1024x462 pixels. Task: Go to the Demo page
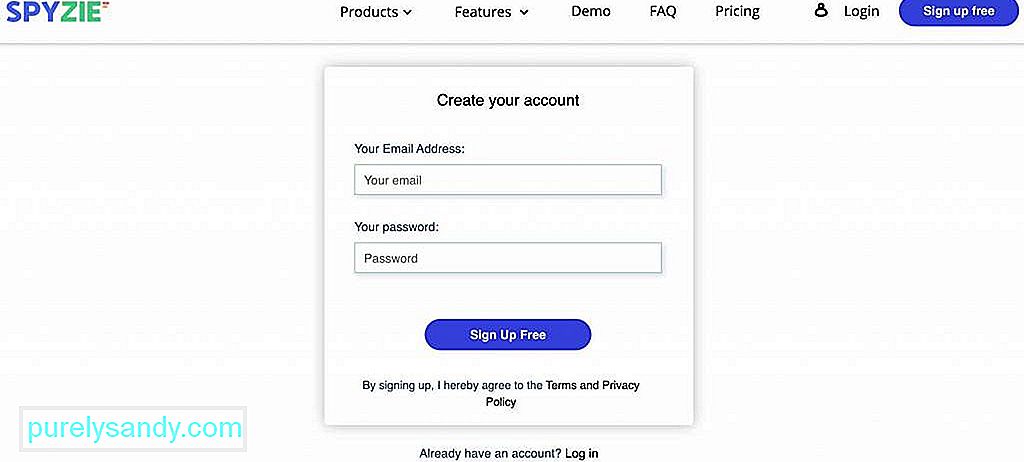(x=590, y=11)
